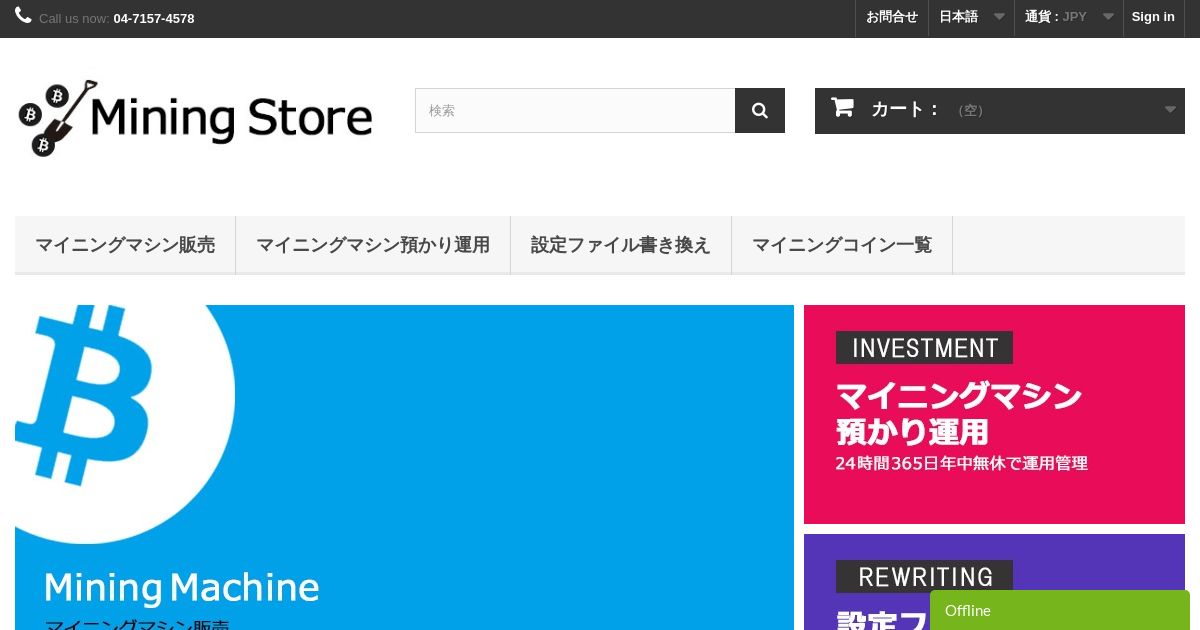Viewport: 1200px width, 630px height.
Task: Click the shopping cart icon
Action: pos(842,108)
